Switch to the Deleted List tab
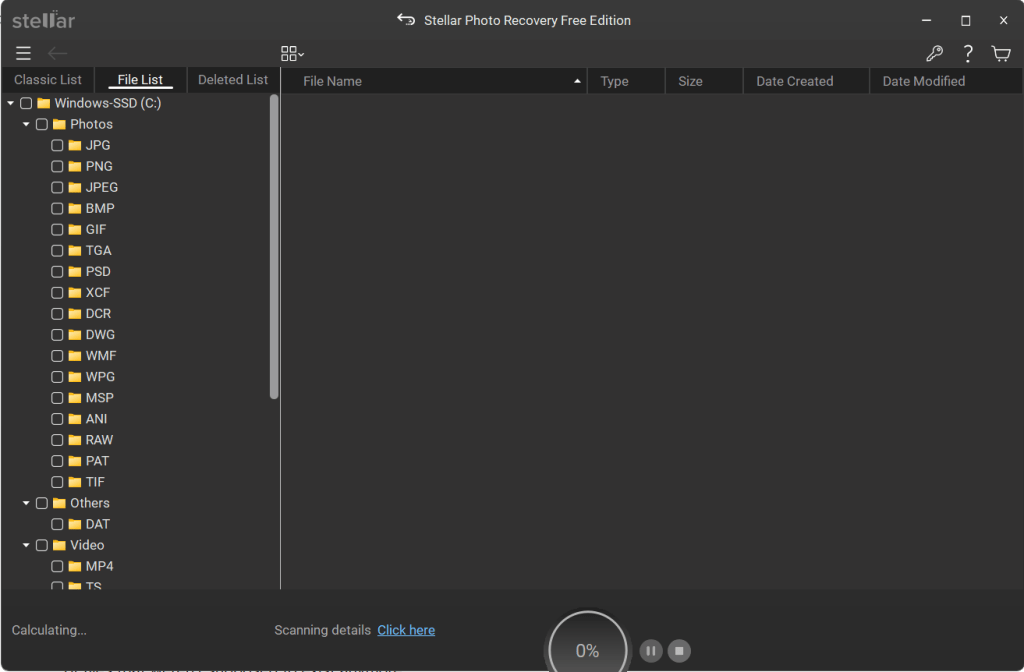Screen dimensions: 1024x672 coord(233,80)
